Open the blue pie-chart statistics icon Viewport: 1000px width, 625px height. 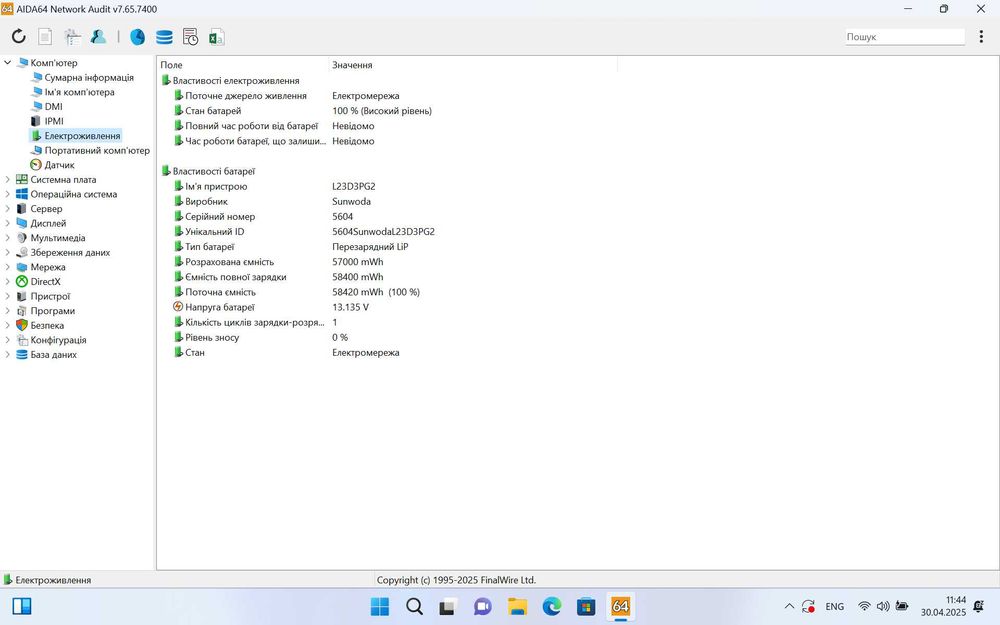[137, 37]
